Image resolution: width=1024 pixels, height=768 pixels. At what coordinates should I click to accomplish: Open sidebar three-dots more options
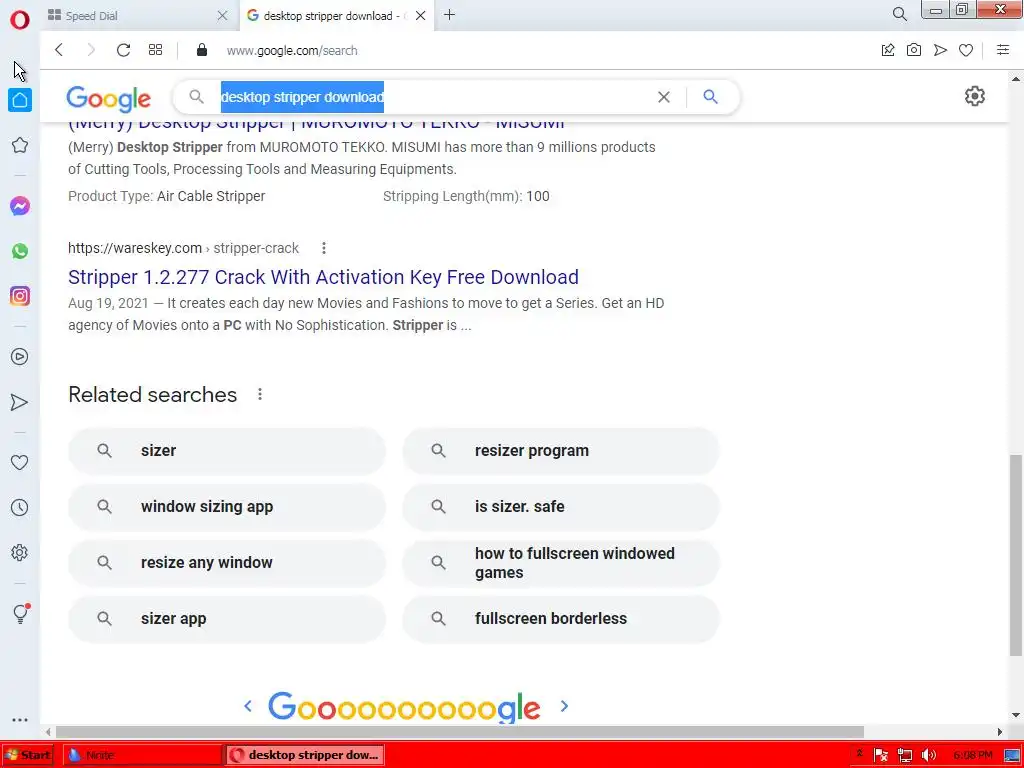click(x=20, y=720)
